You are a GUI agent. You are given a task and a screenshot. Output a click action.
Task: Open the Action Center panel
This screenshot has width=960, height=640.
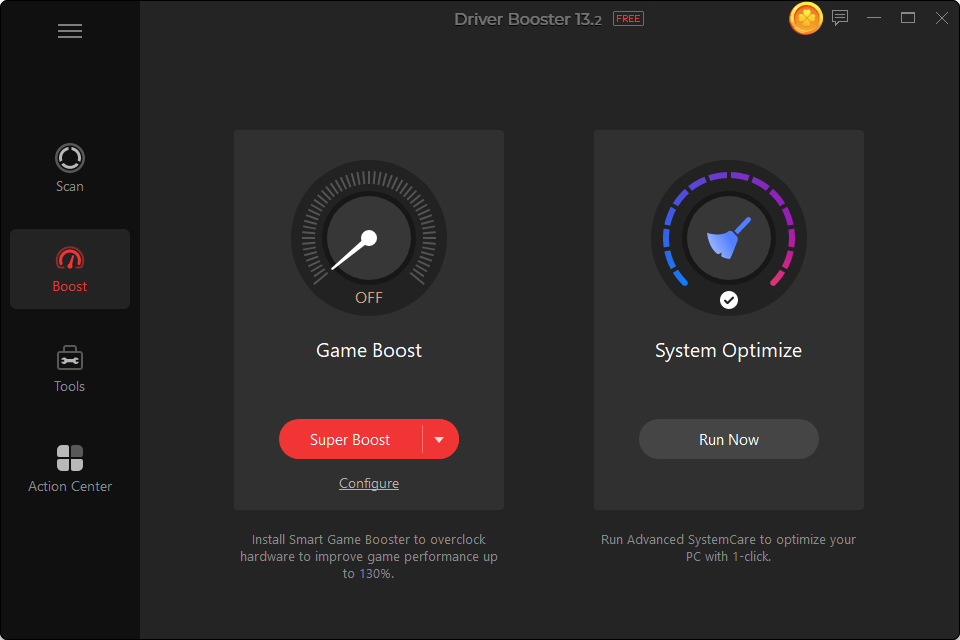pos(70,468)
